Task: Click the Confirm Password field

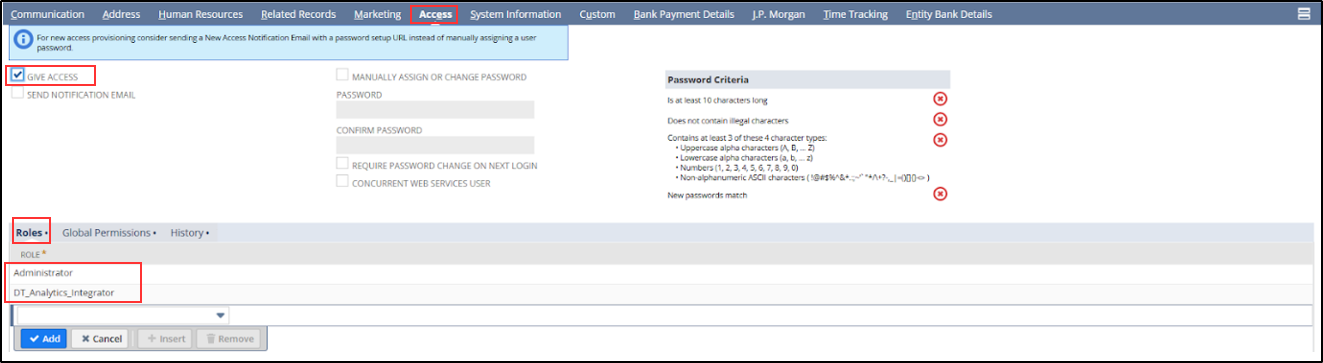Action: pyautogui.click(x=435, y=145)
